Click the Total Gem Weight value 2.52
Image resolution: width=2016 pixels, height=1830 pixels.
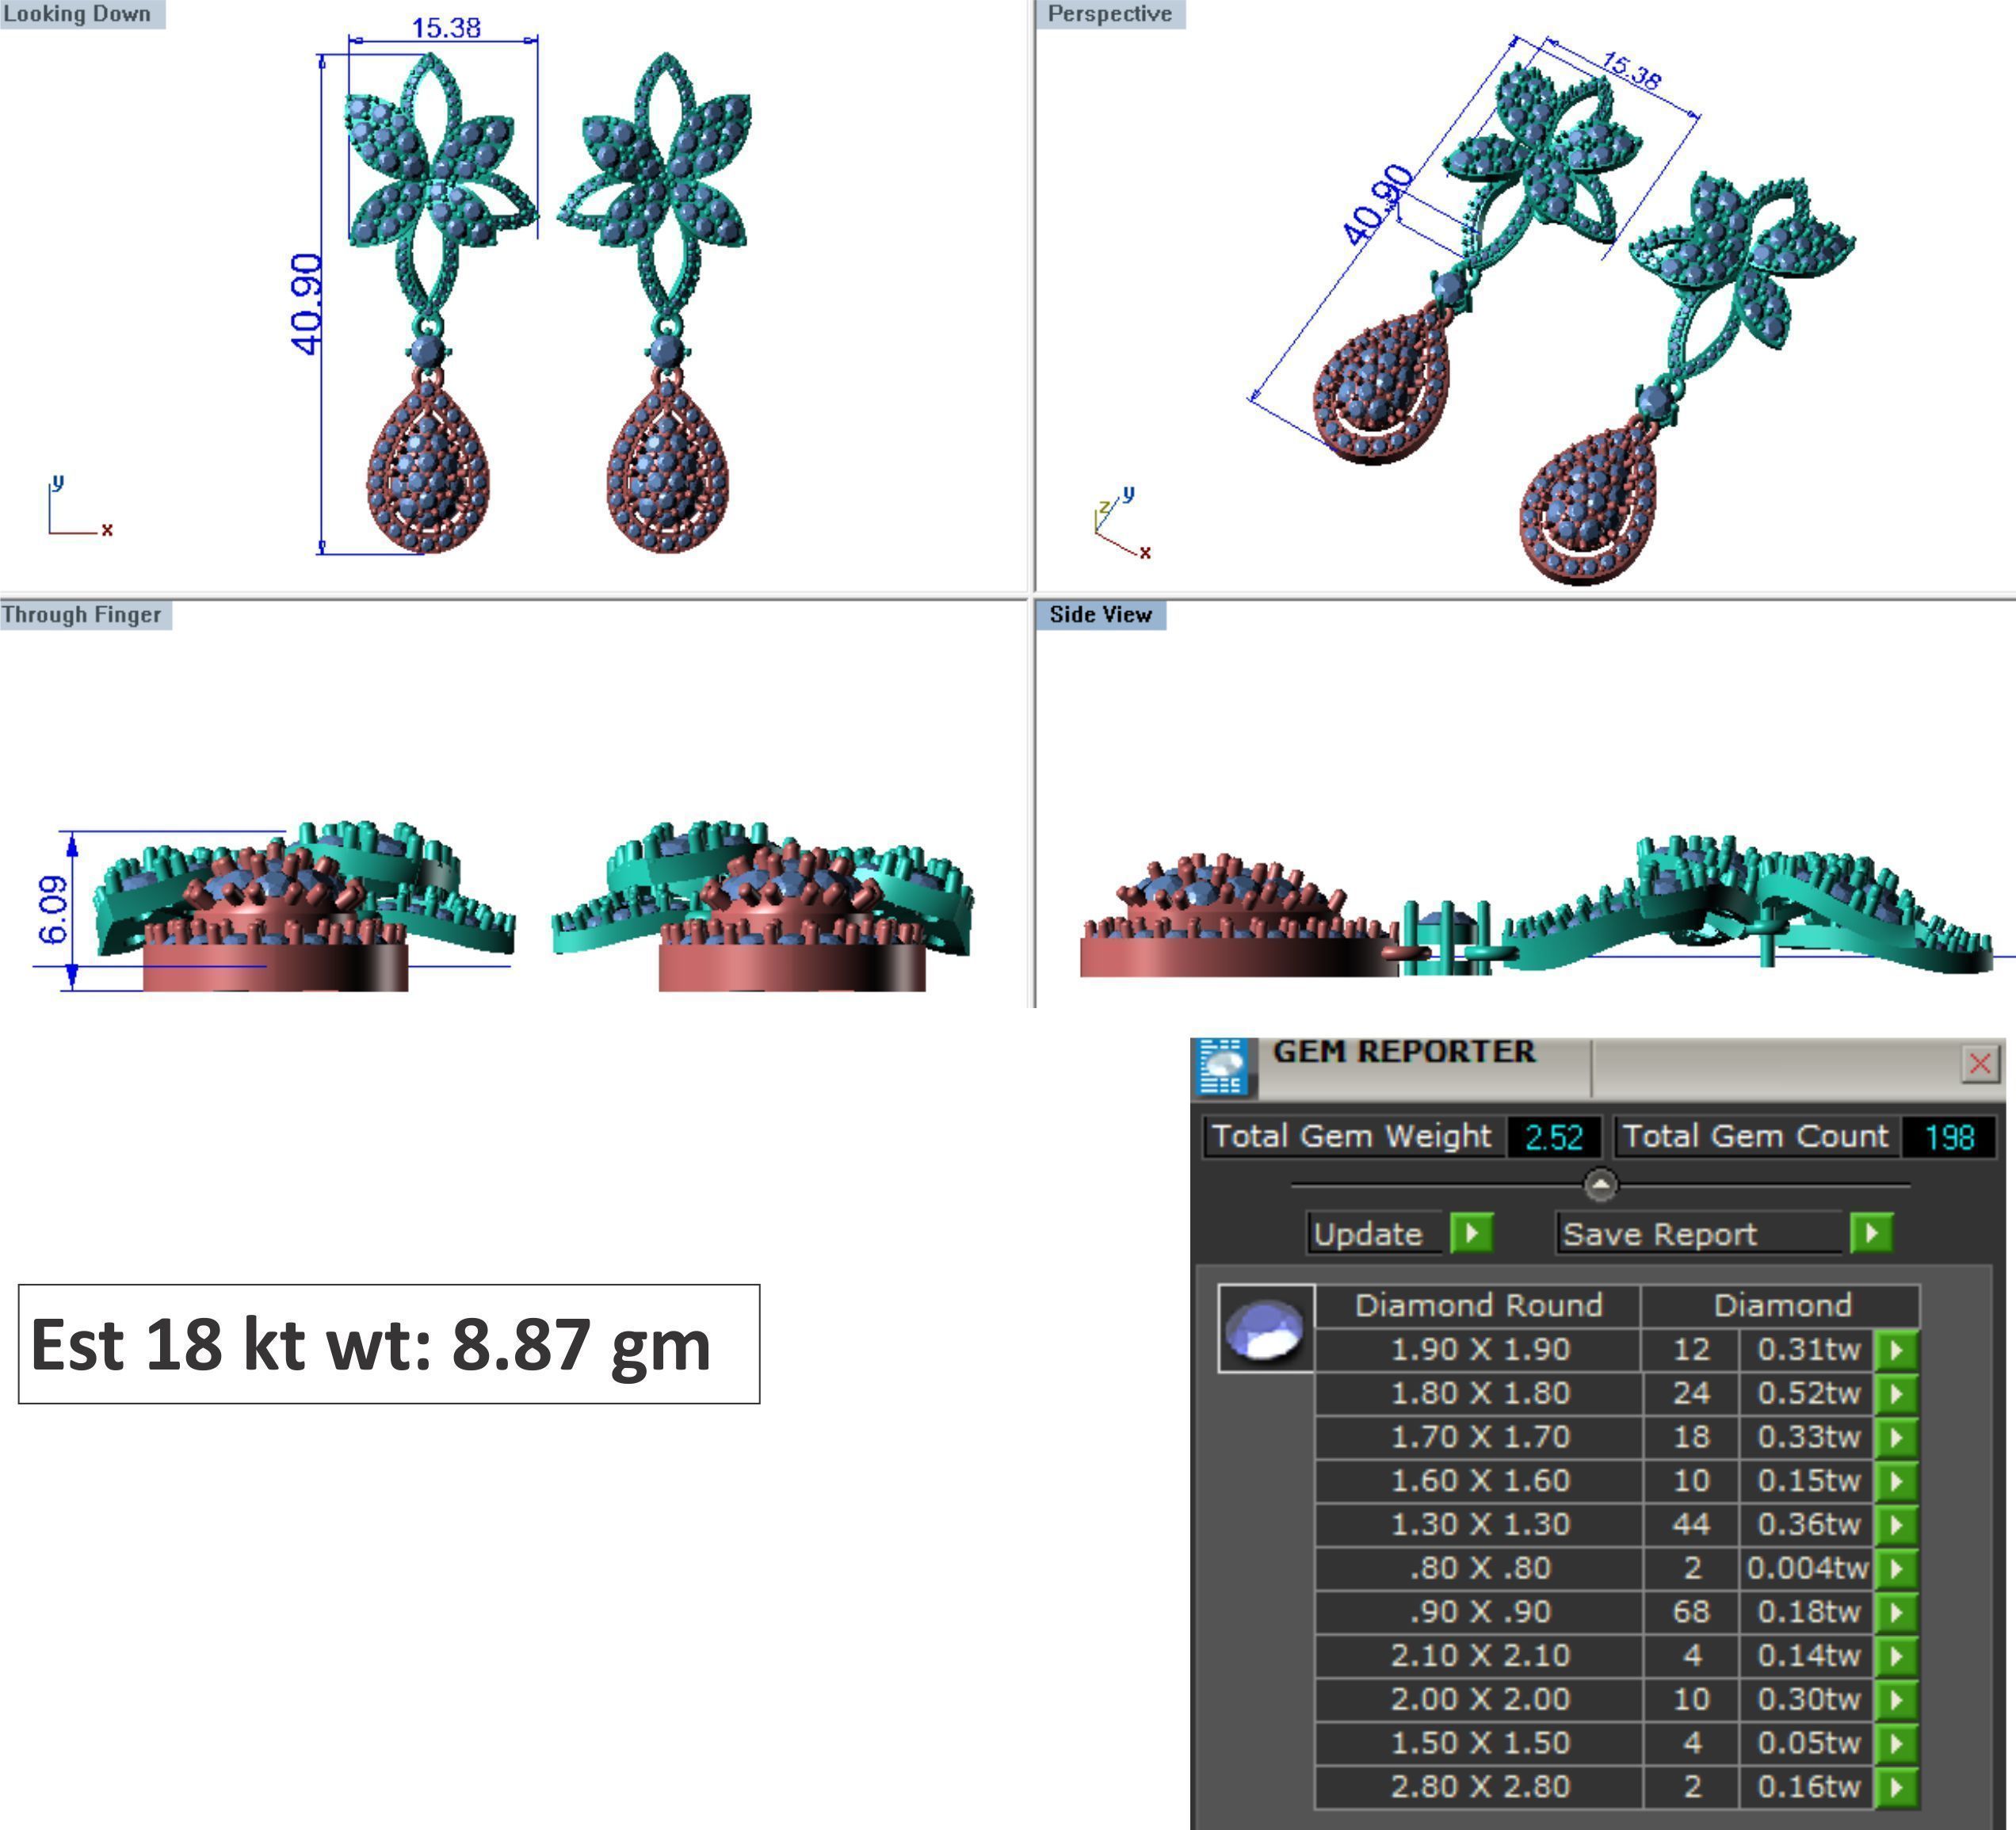[1553, 1137]
